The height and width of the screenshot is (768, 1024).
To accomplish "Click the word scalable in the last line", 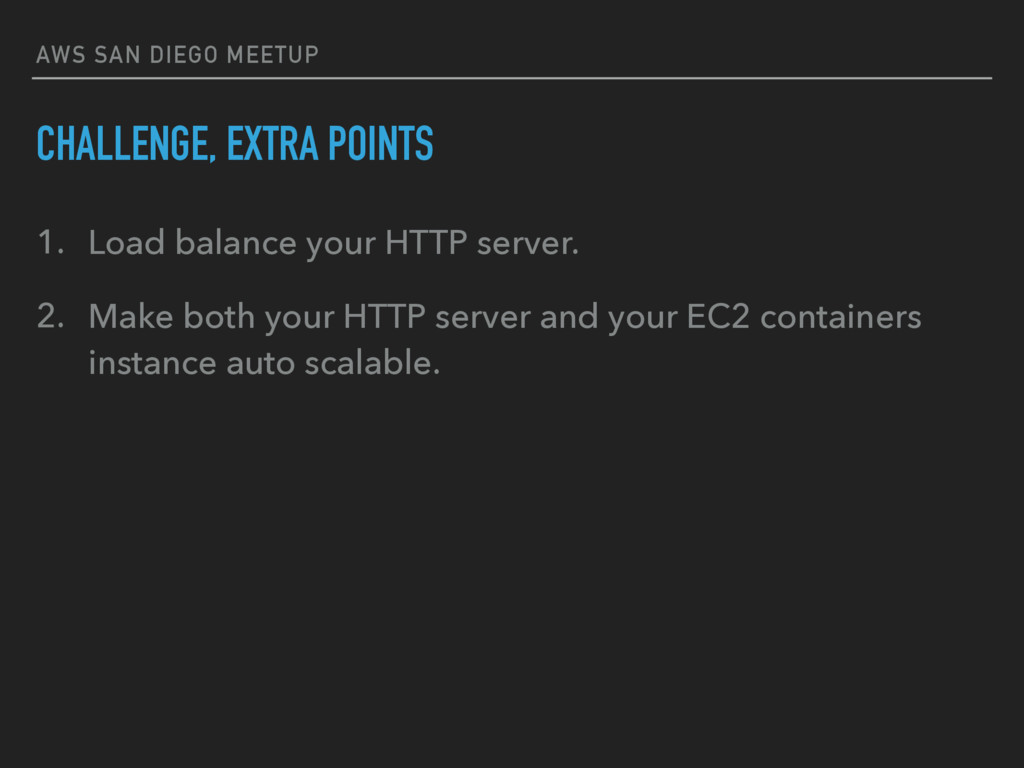I will coord(372,363).
